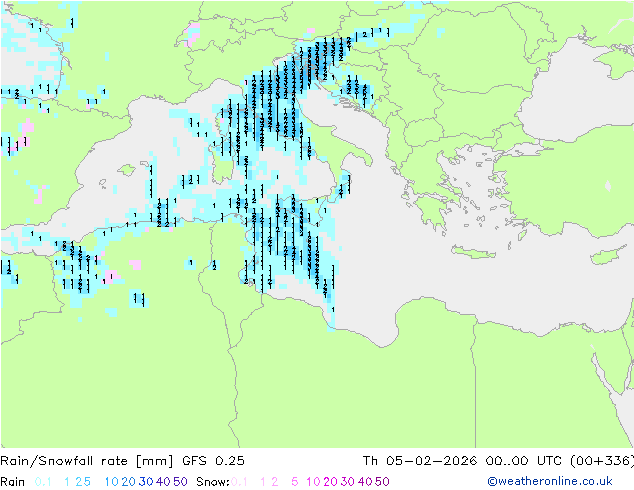Select the Snow legend value 20
The height and width of the screenshot is (490, 634).
click(330, 482)
